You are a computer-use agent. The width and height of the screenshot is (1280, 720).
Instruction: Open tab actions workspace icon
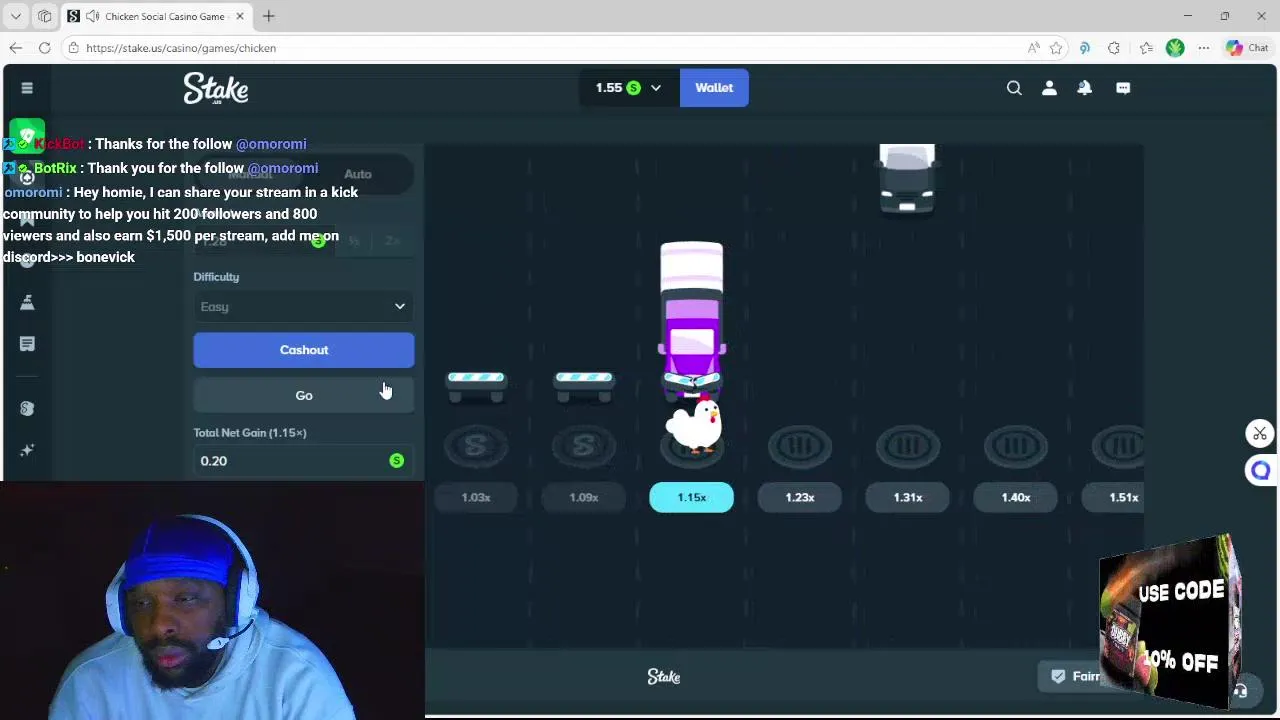(x=44, y=16)
